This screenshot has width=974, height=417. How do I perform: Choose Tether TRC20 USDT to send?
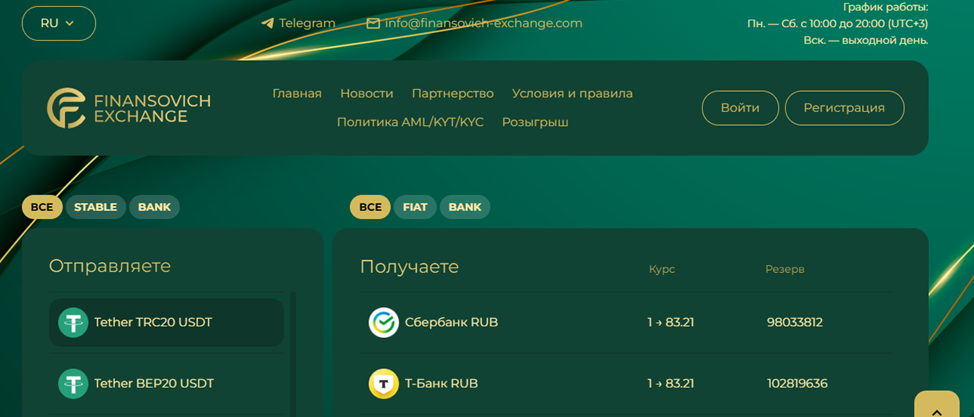coord(166,323)
